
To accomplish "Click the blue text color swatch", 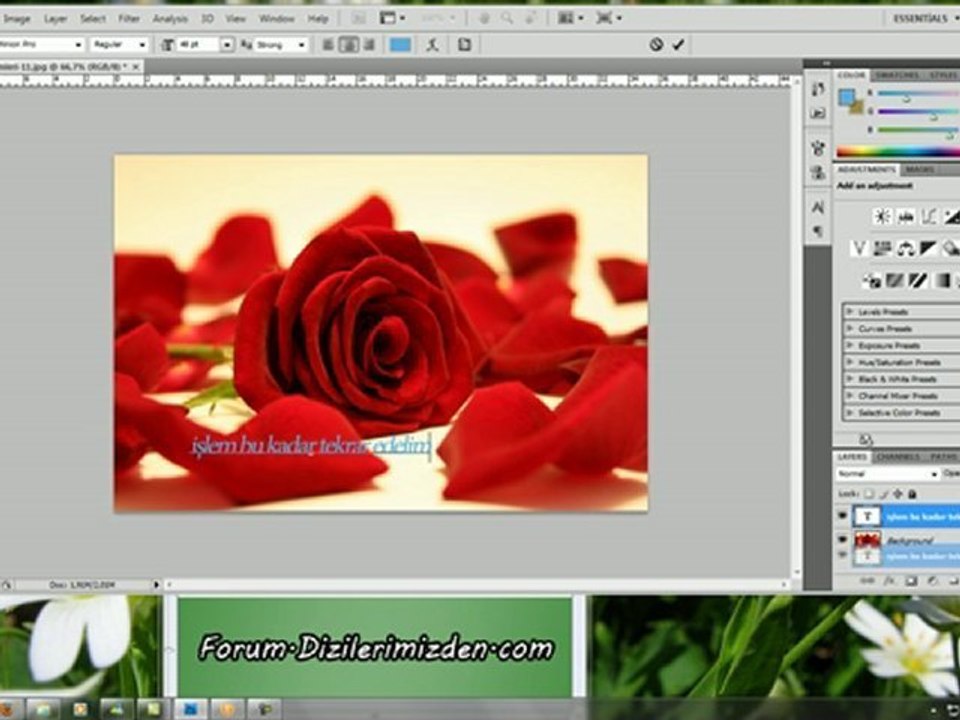I will click(x=400, y=45).
